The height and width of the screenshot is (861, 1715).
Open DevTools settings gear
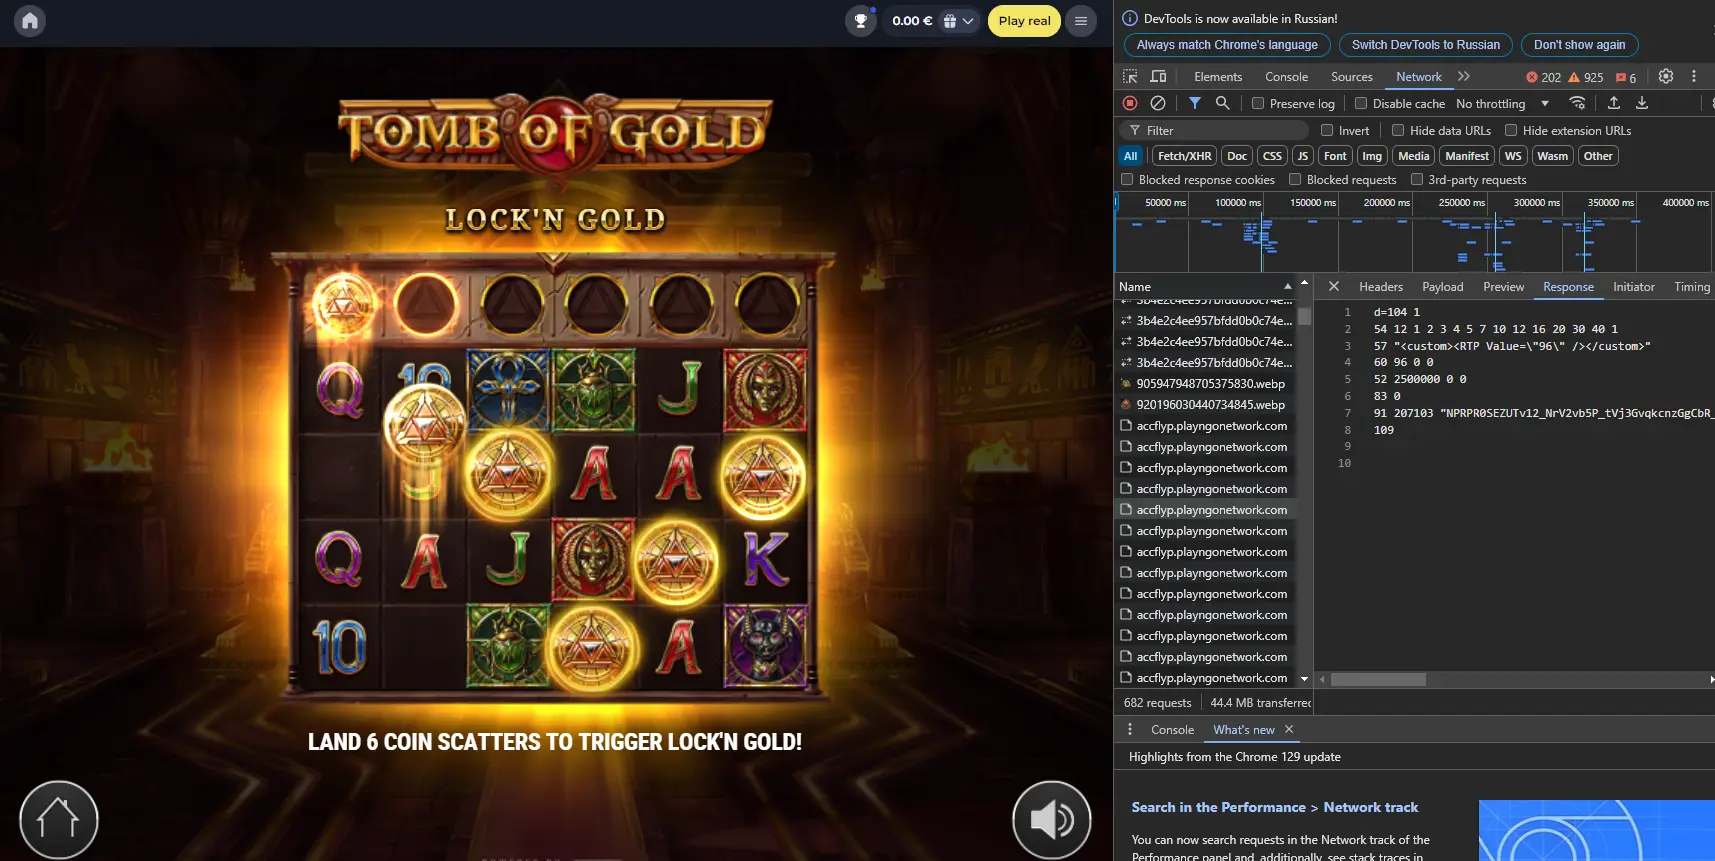(1666, 77)
